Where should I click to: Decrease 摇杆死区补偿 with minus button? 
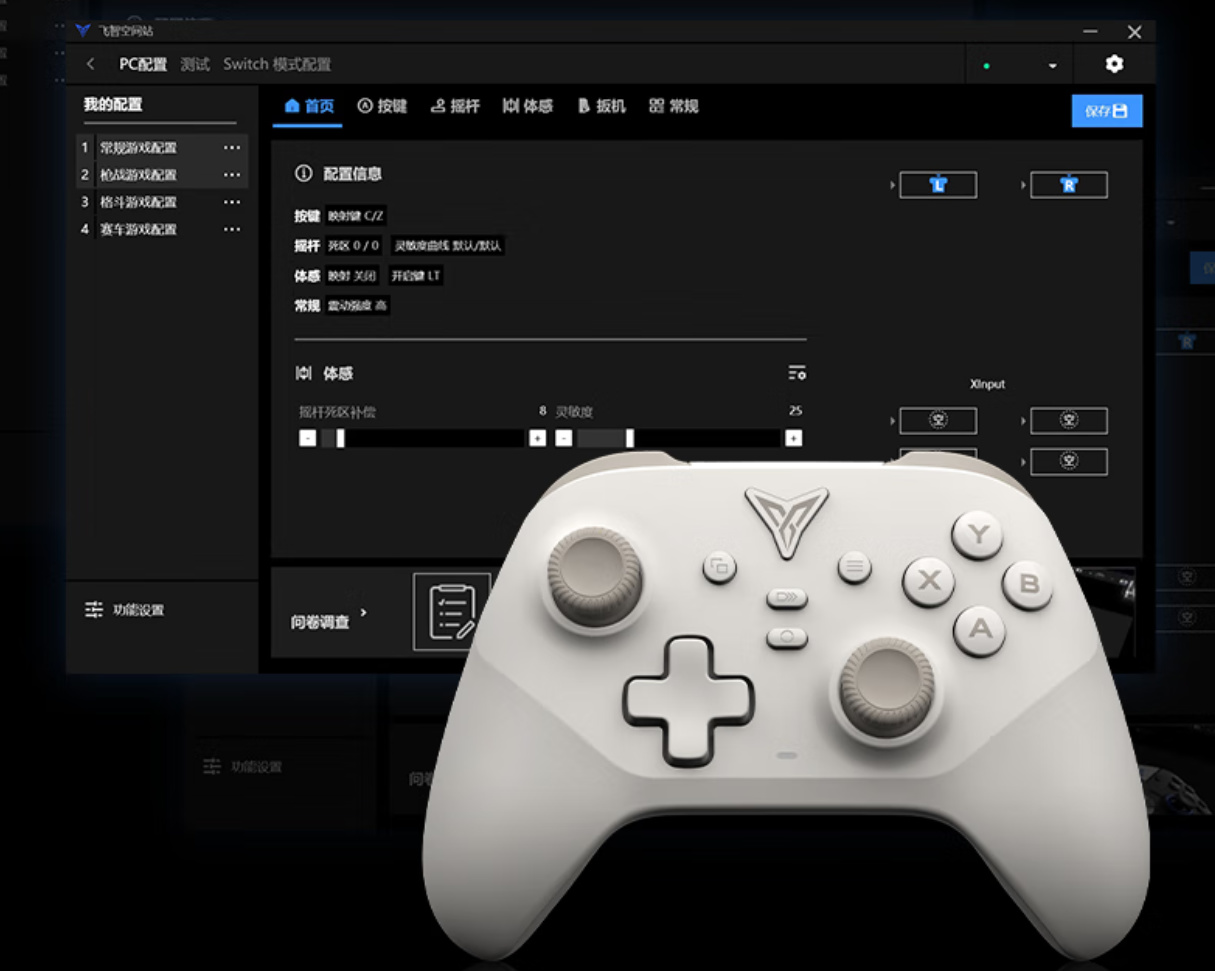(307, 438)
